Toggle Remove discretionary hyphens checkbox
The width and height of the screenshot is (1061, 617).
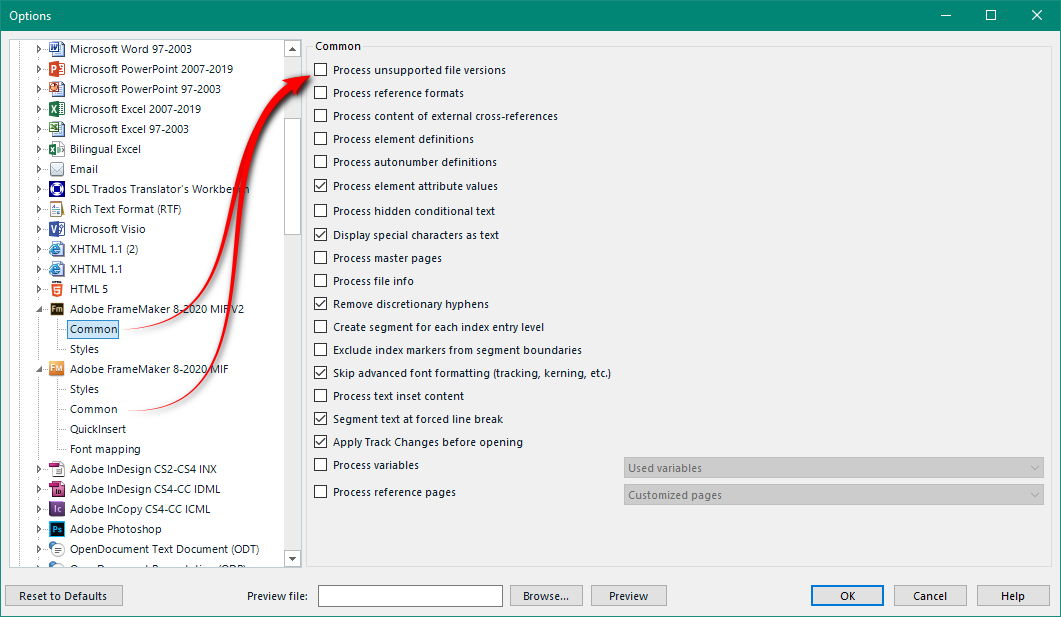click(x=321, y=304)
